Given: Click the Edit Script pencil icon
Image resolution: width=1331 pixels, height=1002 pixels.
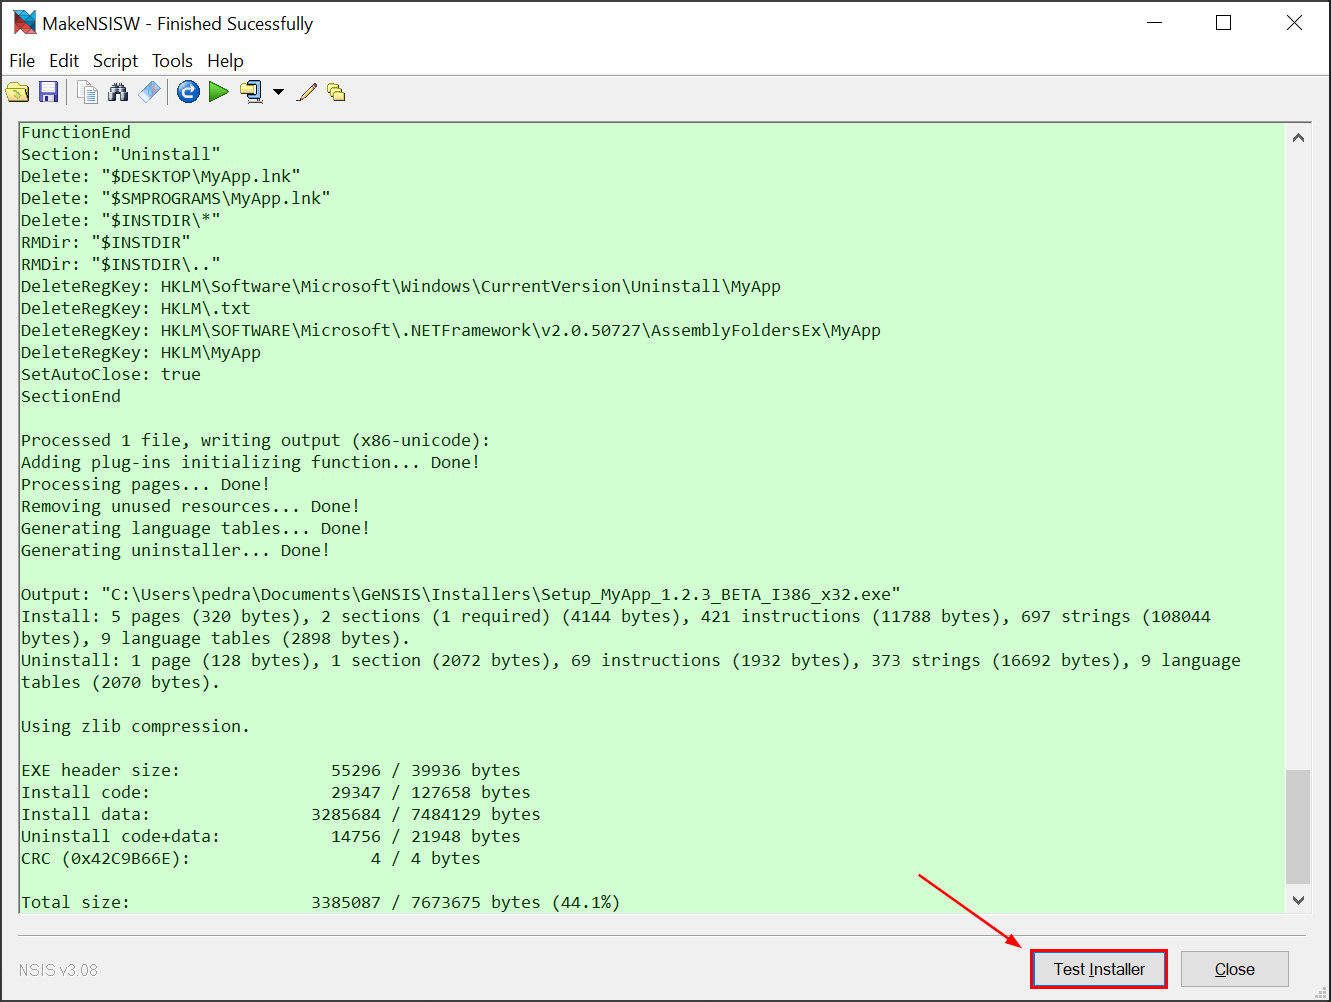Looking at the screenshot, I should tap(307, 92).
